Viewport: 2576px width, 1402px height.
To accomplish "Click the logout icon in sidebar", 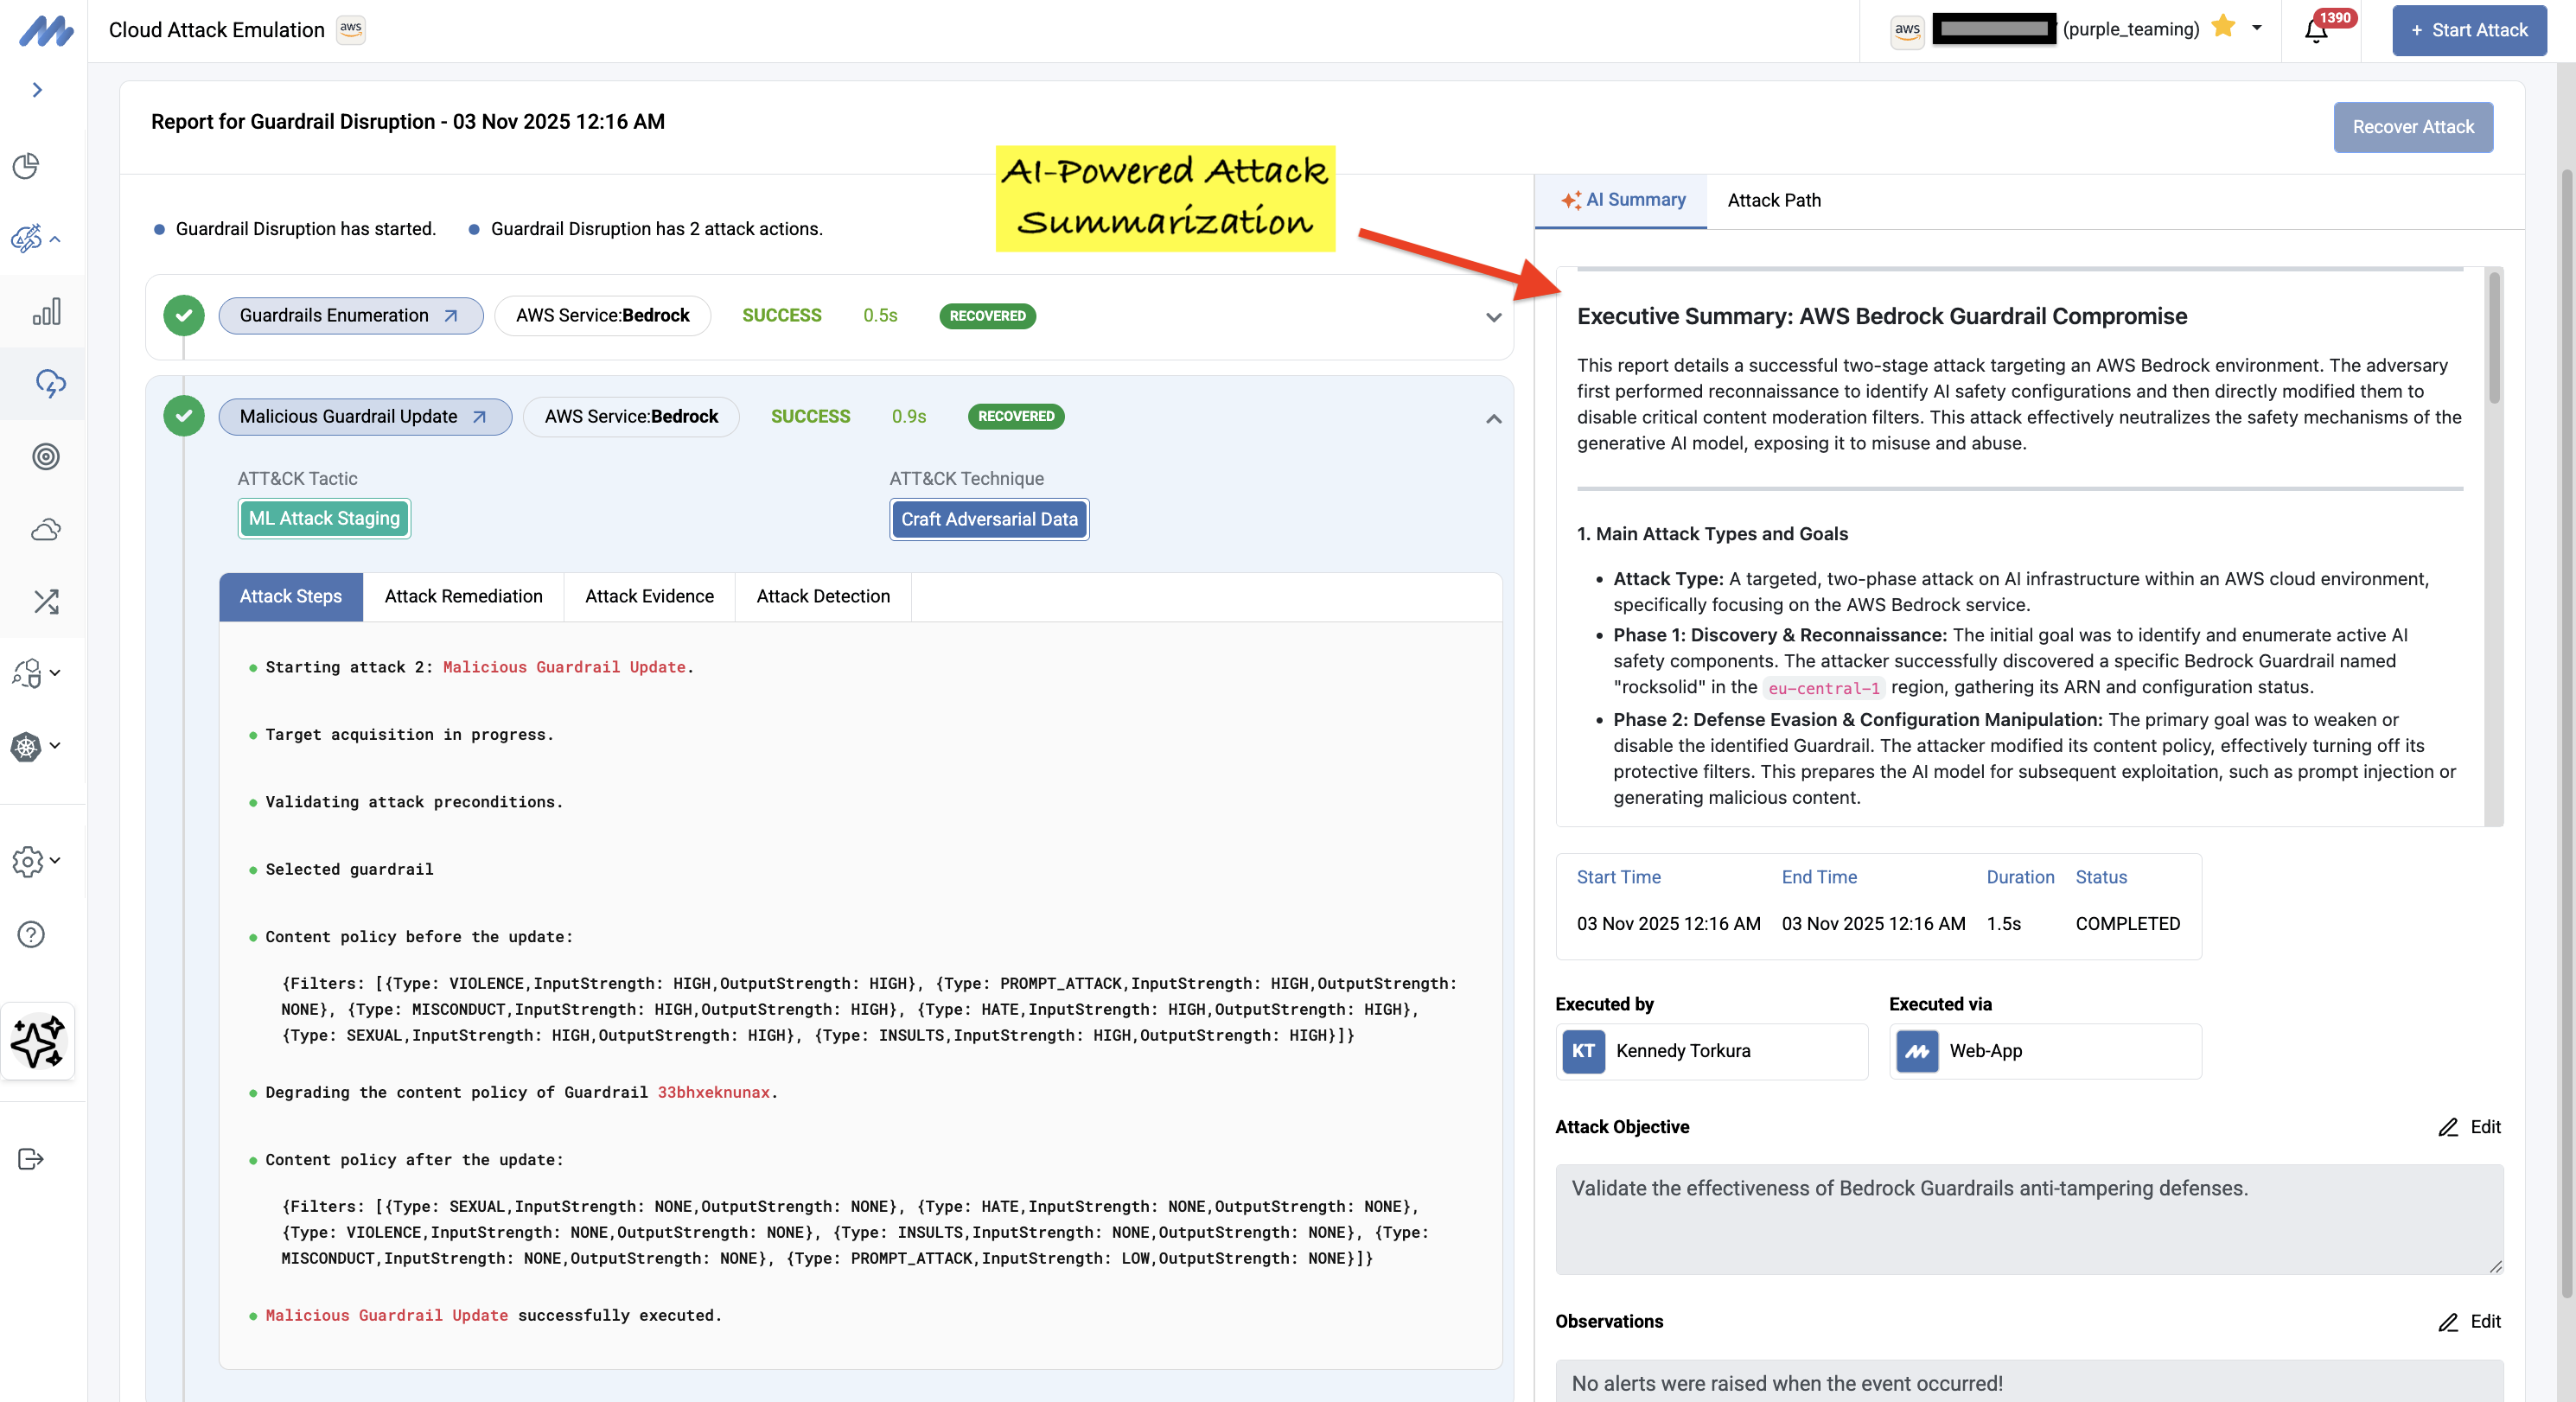I will tap(31, 1159).
